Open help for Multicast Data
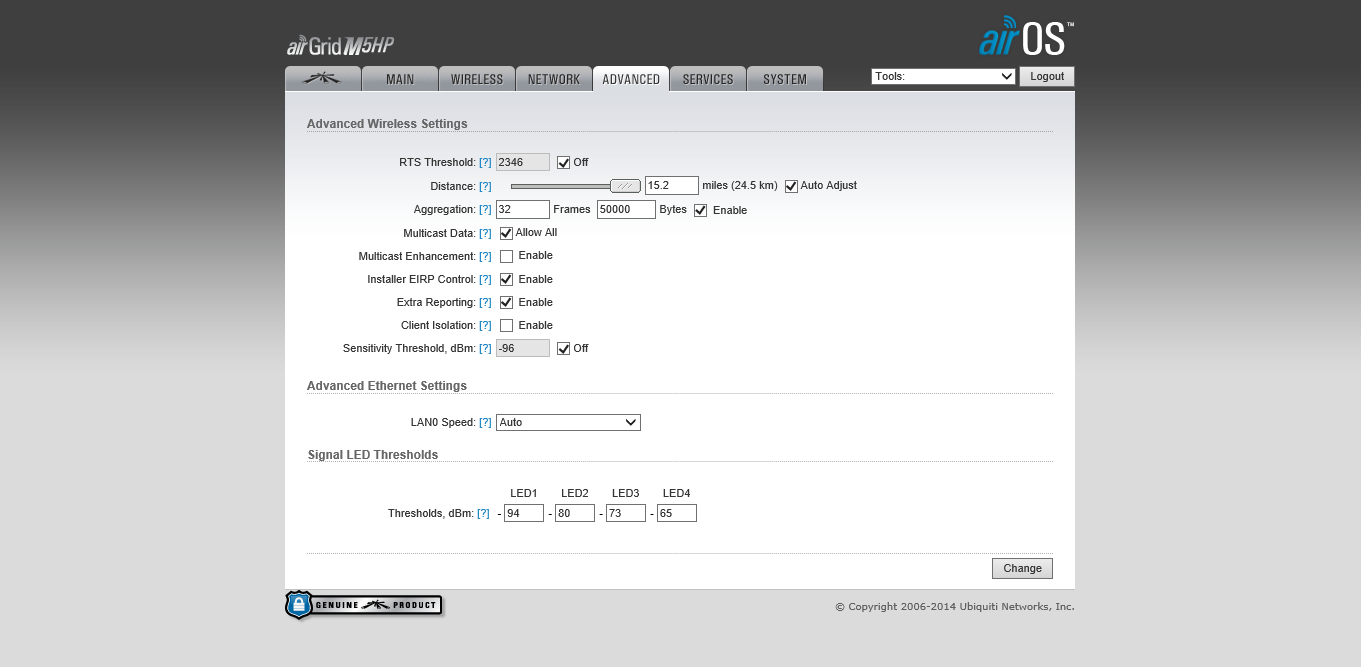Viewport: 1361px width, 667px height. click(485, 233)
